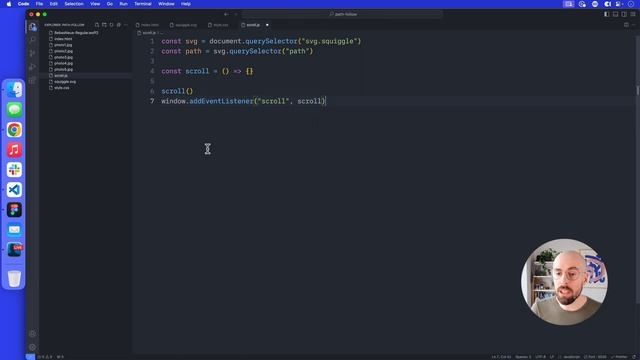The image size is (640, 360).
Task: Switch to the index.html editor tab
Action: coord(147,25)
